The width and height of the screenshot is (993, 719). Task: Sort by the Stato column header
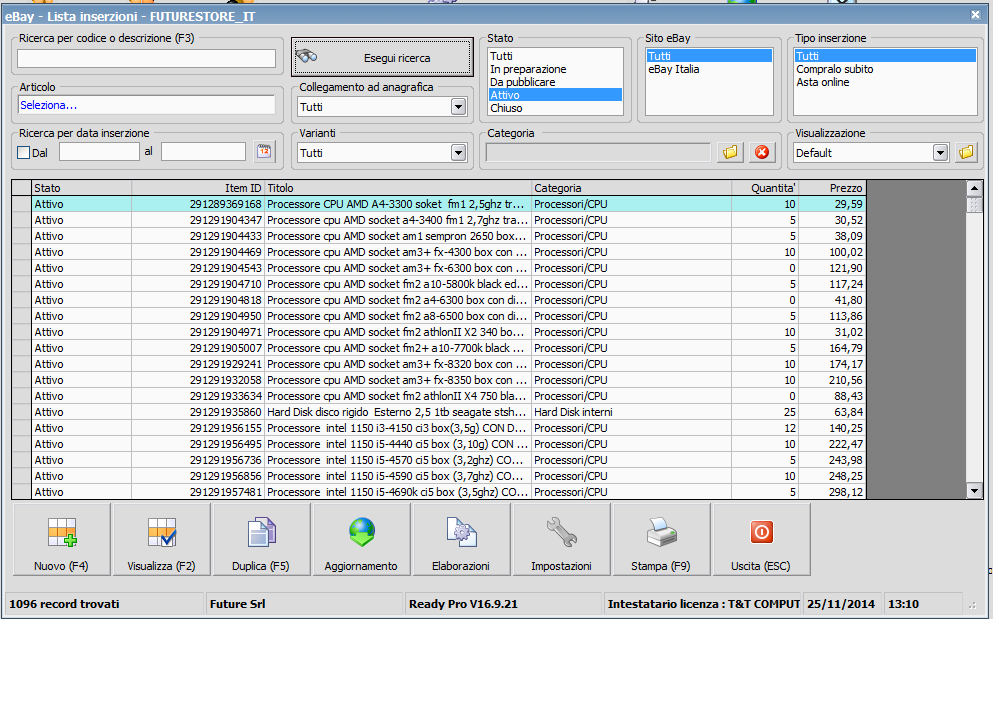coord(82,188)
